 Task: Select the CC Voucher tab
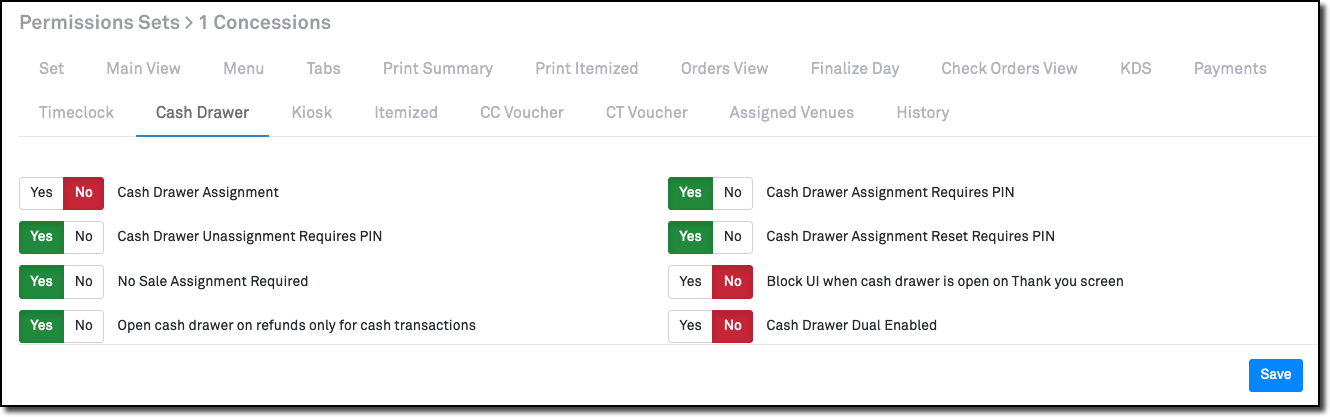[521, 112]
